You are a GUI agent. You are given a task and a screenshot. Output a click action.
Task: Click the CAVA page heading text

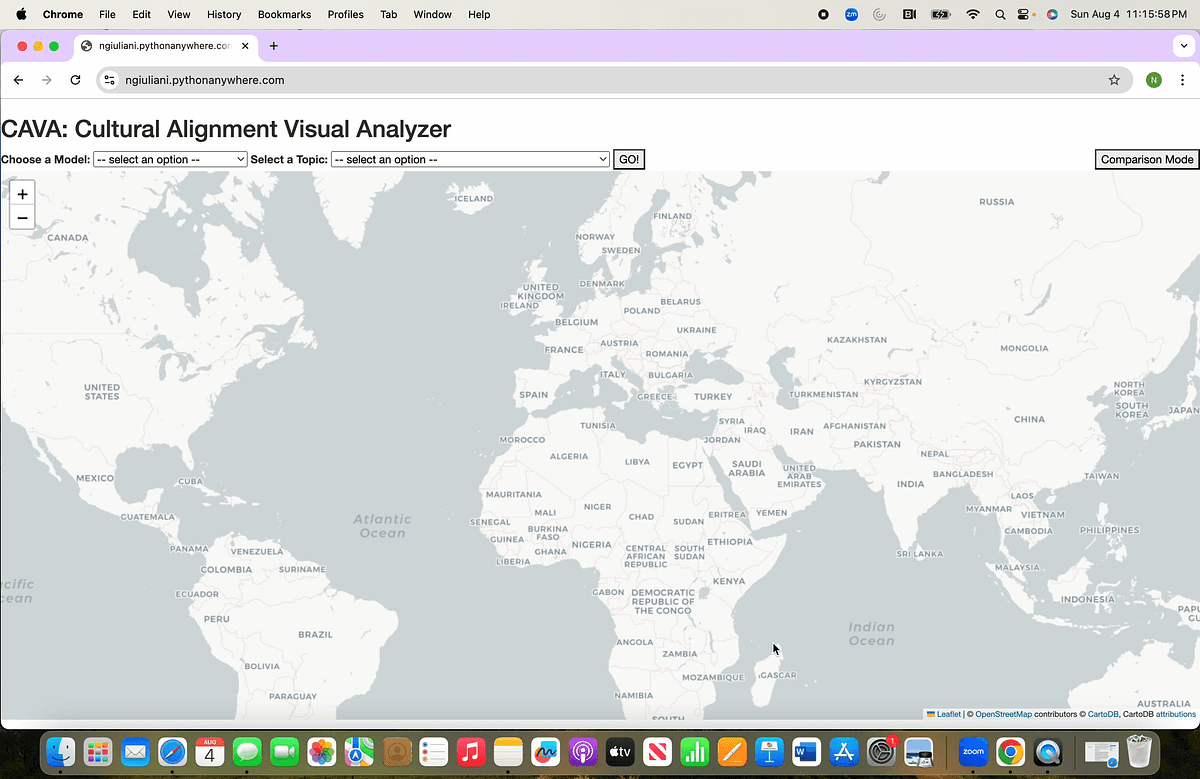[x=226, y=129]
